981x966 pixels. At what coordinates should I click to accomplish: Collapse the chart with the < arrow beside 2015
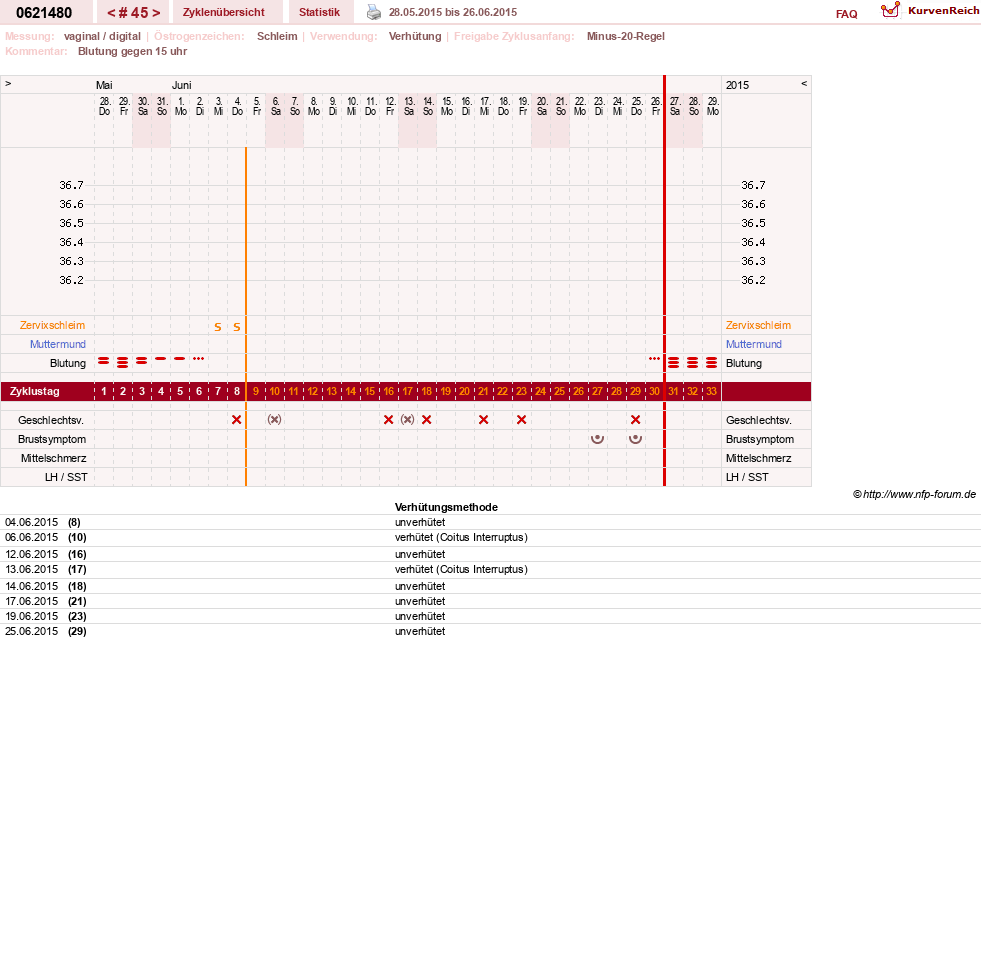pyautogui.click(x=804, y=83)
